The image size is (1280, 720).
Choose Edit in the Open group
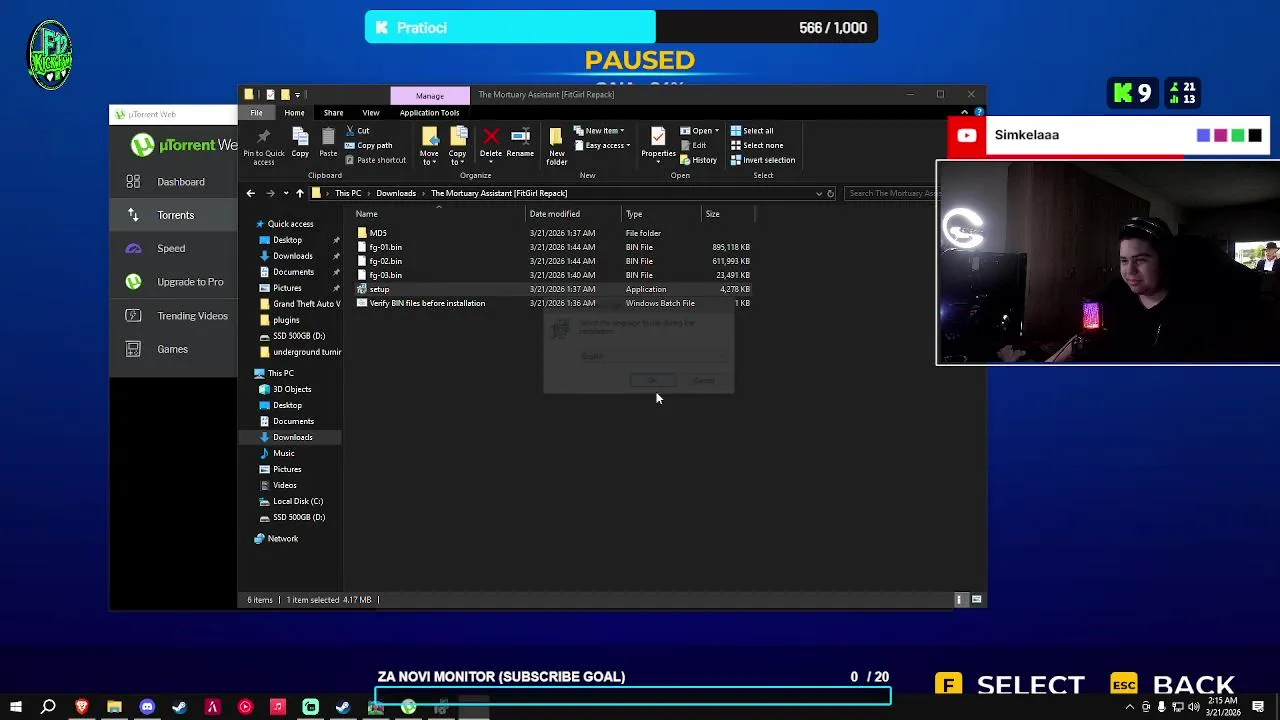(693, 145)
